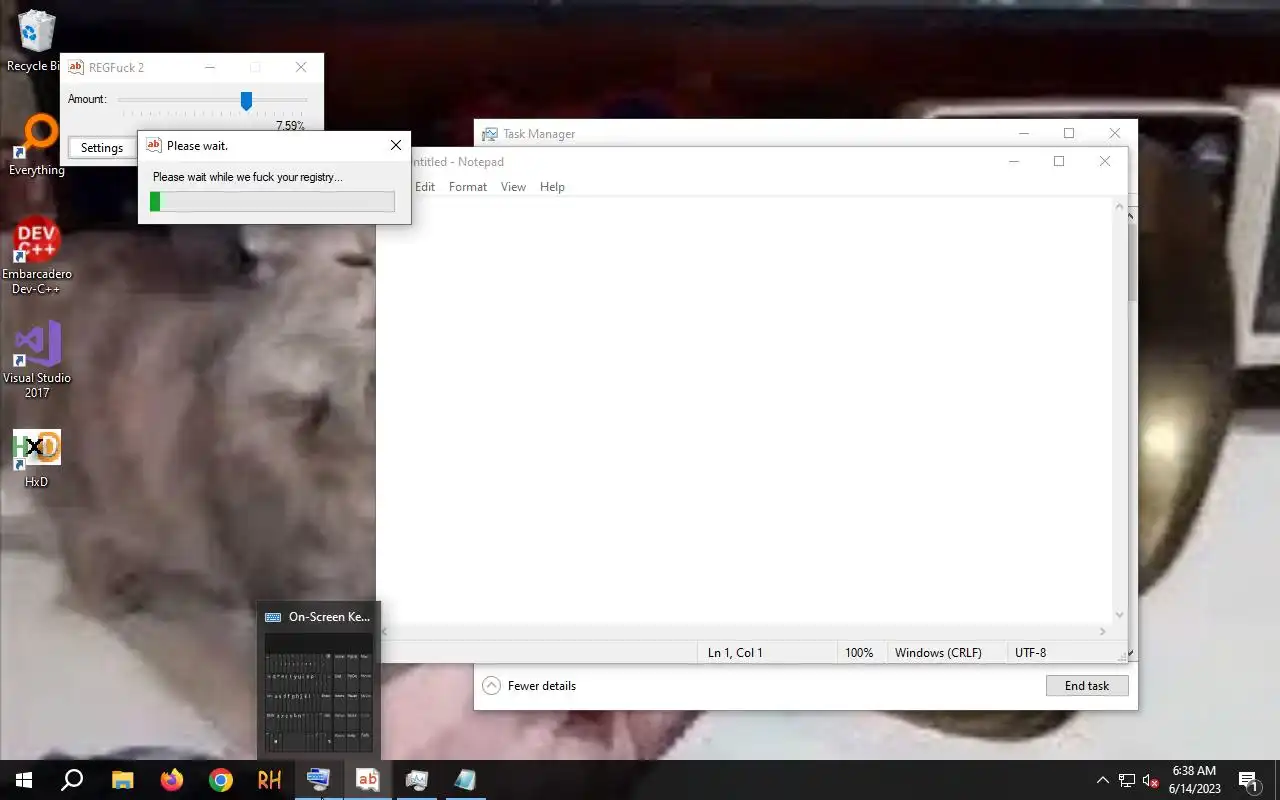This screenshot has height=800, width=1280.
Task: Maximize the Notepad window
Action: (1059, 161)
